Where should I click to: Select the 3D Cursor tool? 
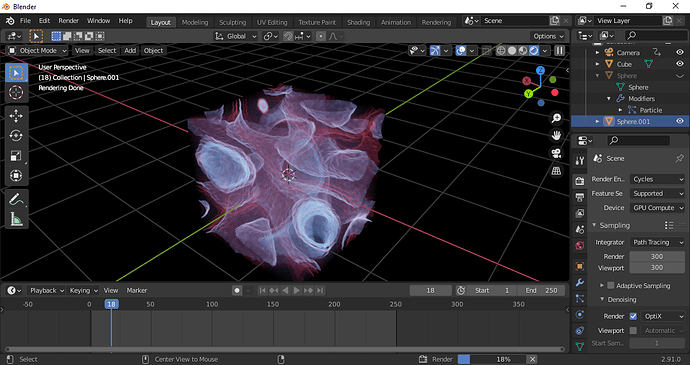[16, 92]
